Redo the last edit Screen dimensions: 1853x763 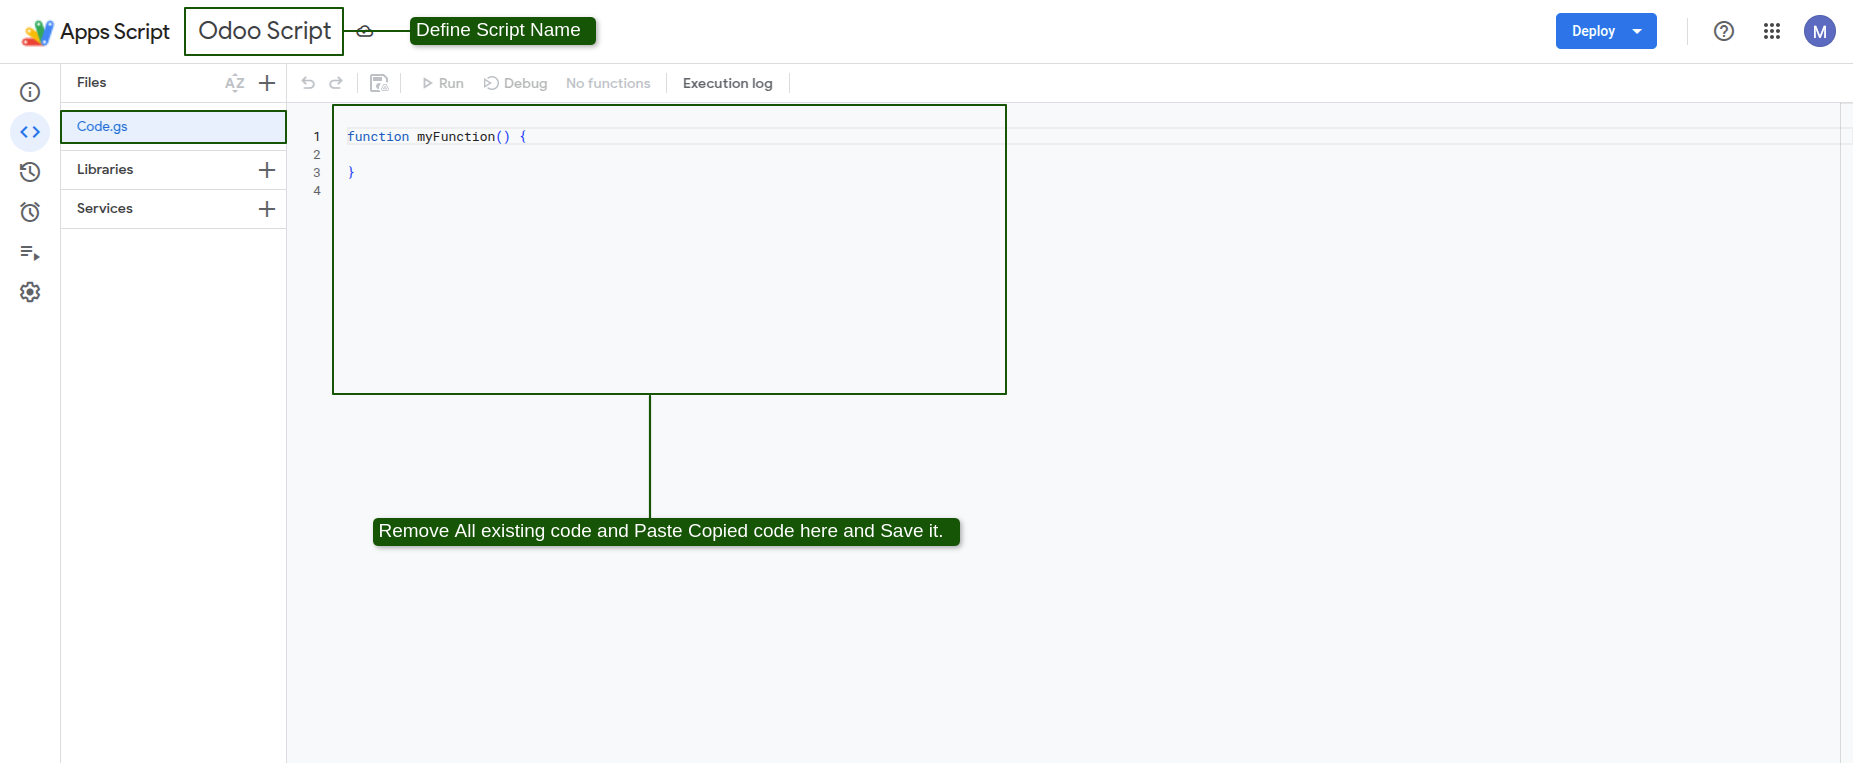[336, 83]
